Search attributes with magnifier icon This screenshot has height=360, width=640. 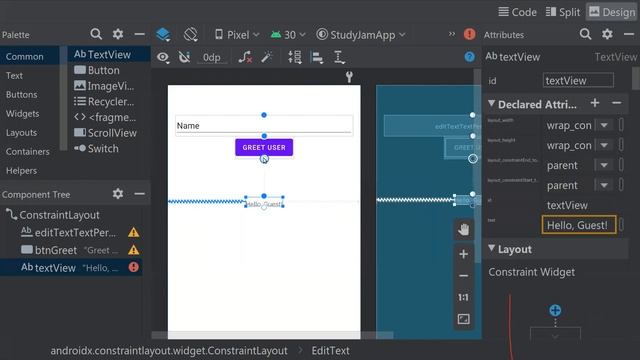[x=585, y=34]
